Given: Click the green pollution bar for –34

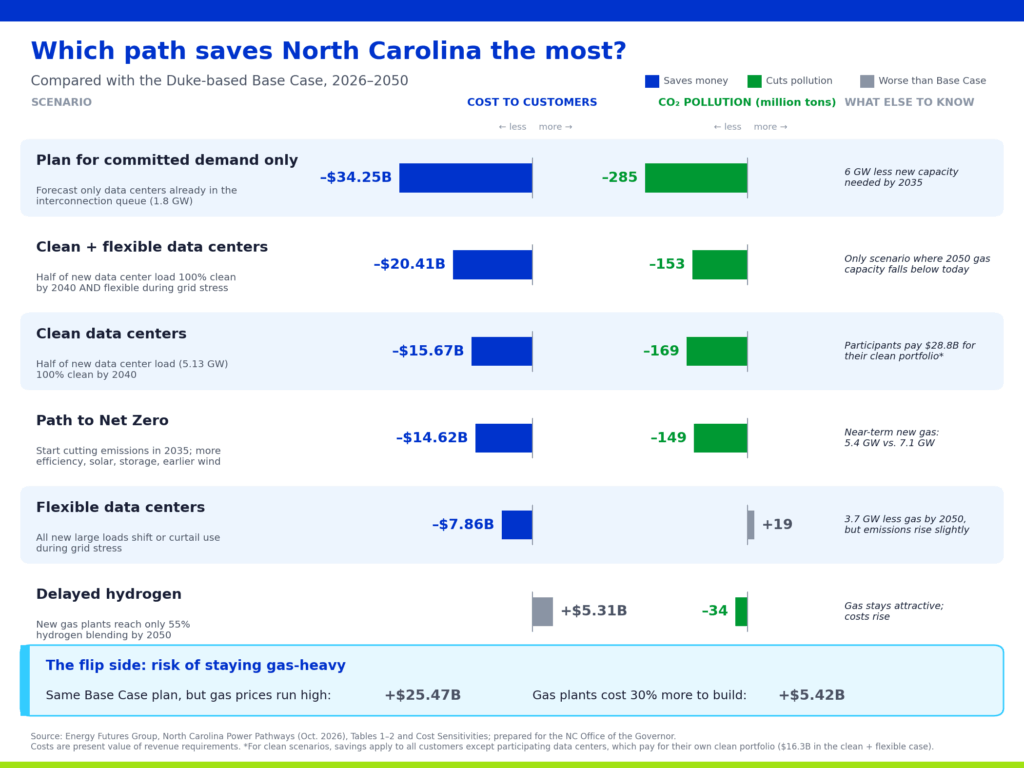Looking at the screenshot, I should (741, 612).
